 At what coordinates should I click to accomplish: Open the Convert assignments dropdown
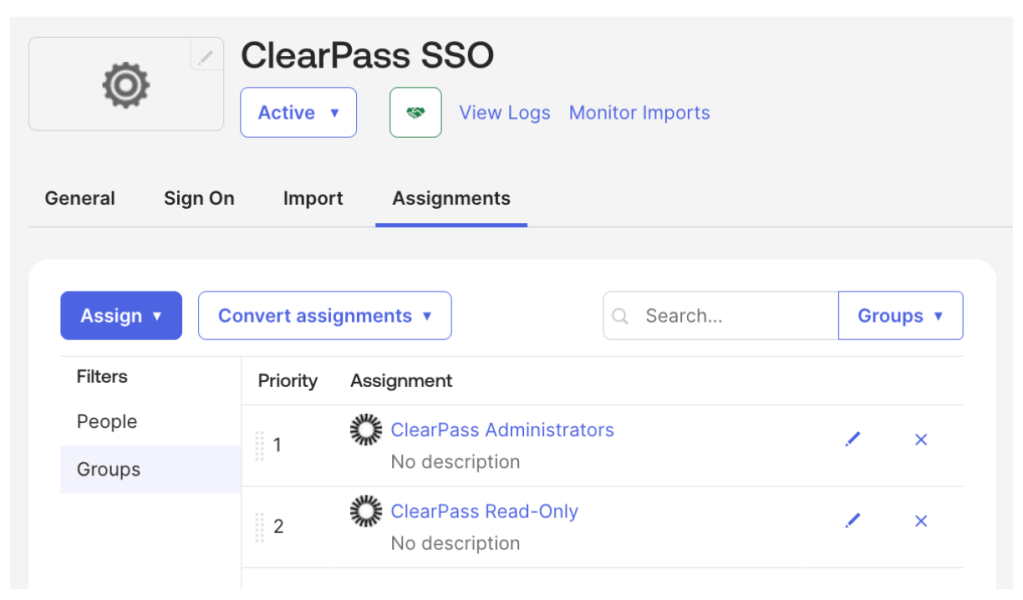point(324,316)
